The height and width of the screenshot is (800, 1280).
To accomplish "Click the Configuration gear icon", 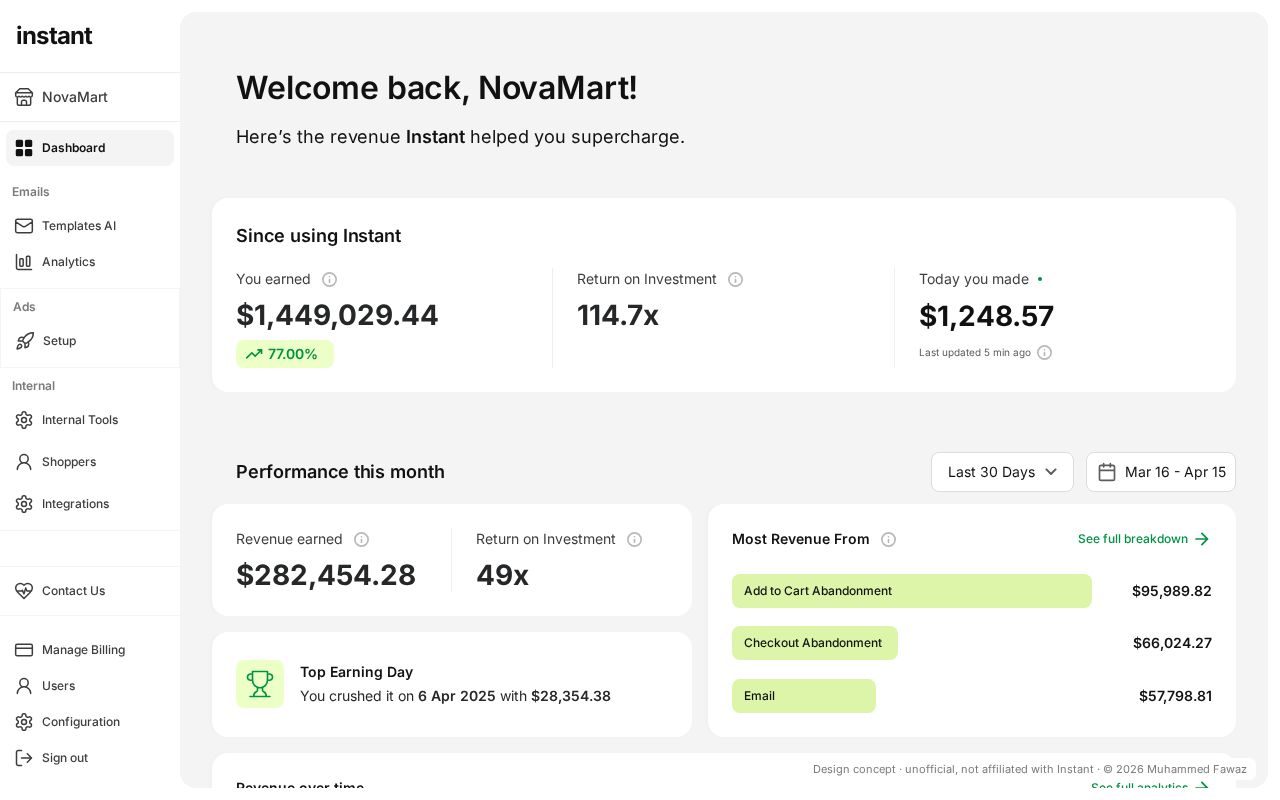I will point(24,722).
